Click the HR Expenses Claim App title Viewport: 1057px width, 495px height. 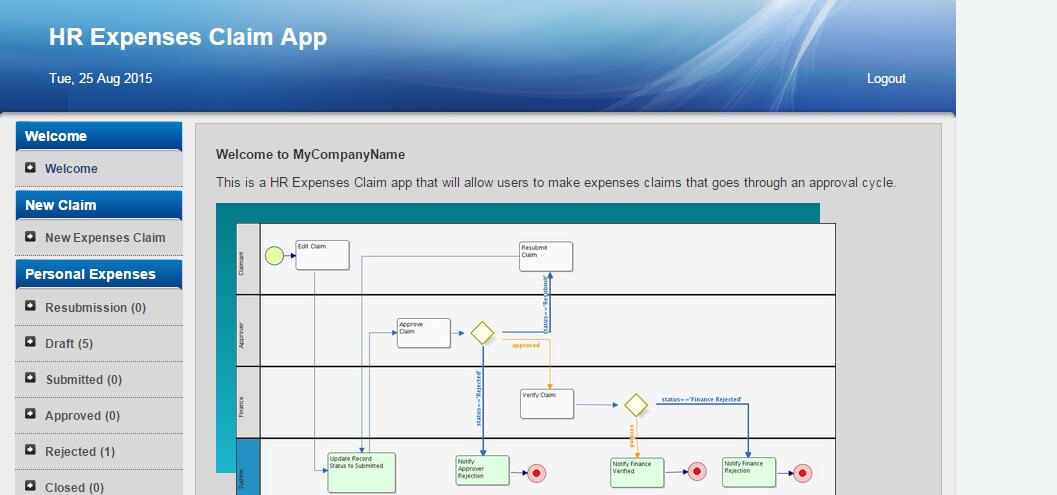point(188,37)
